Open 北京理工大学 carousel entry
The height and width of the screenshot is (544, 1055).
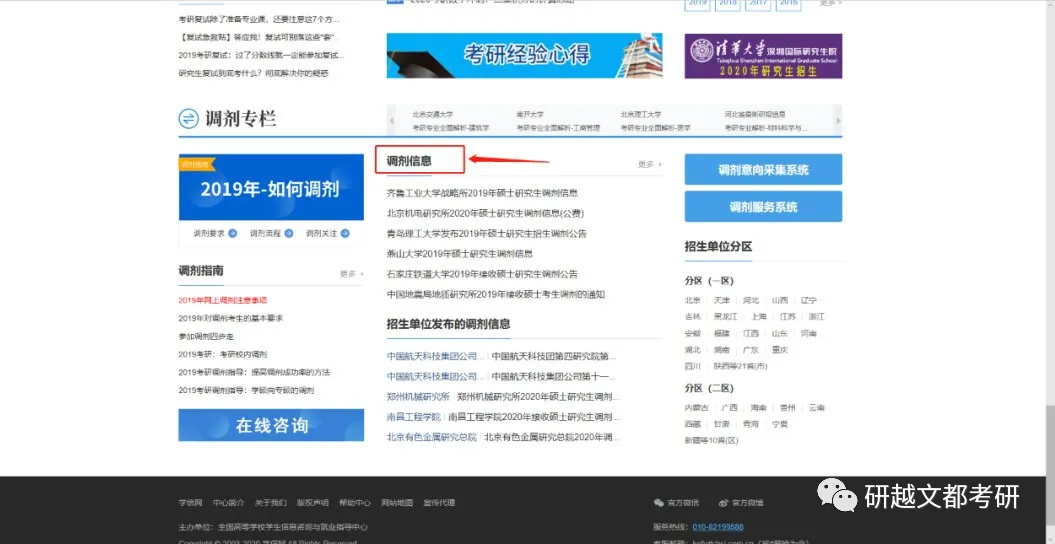tap(641, 115)
